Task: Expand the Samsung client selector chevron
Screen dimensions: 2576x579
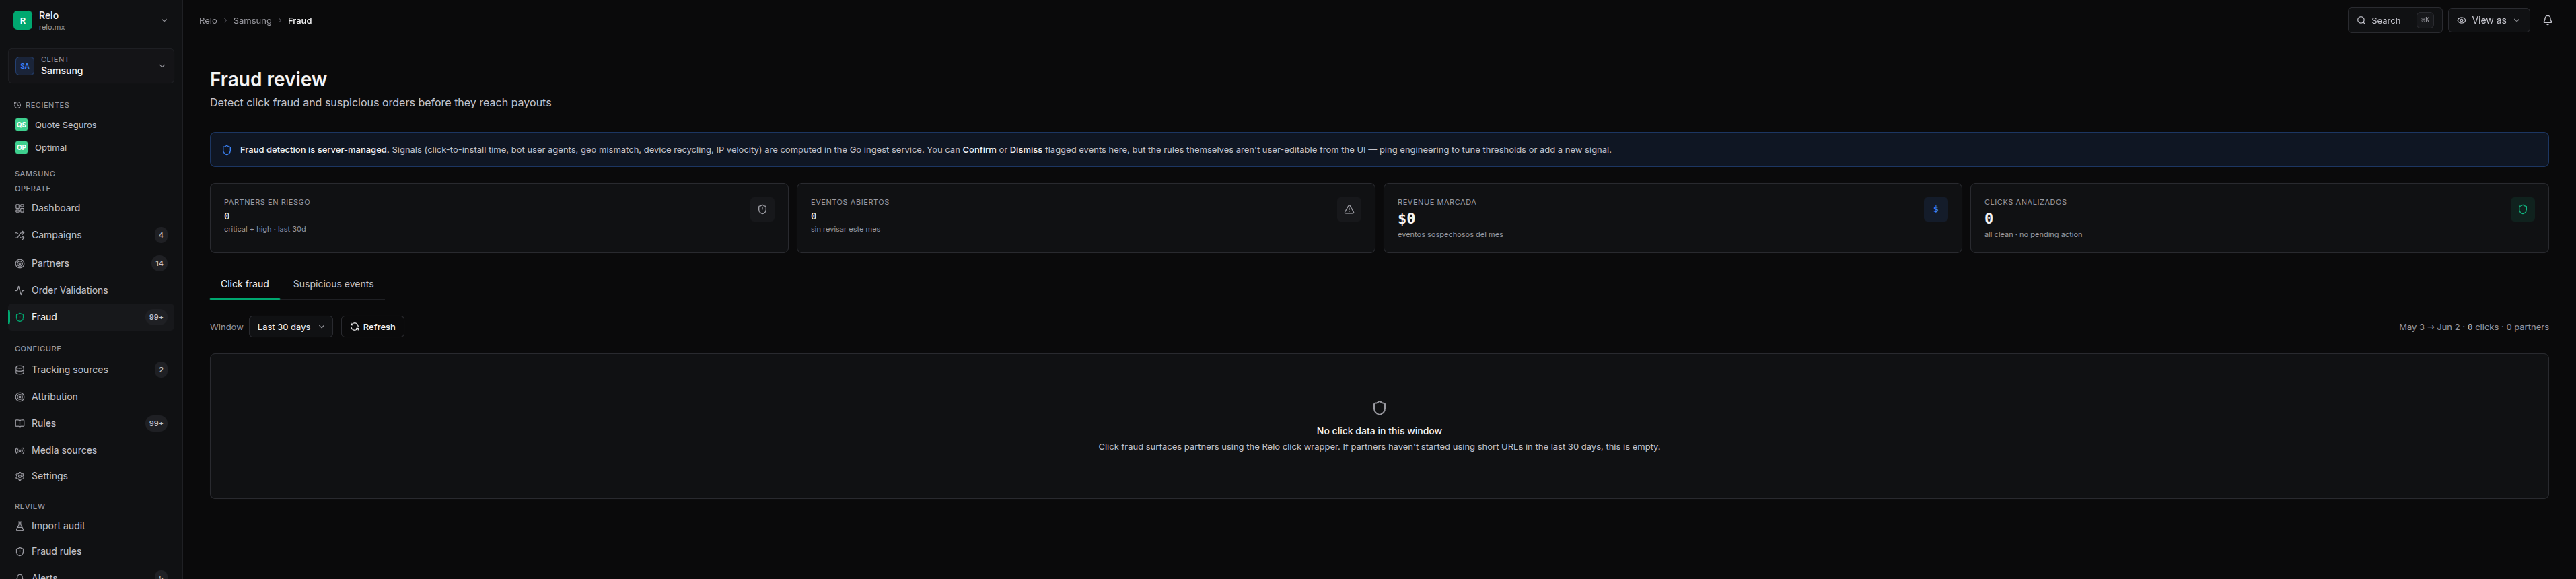Action: pyautogui.click(x=162, y=66)
